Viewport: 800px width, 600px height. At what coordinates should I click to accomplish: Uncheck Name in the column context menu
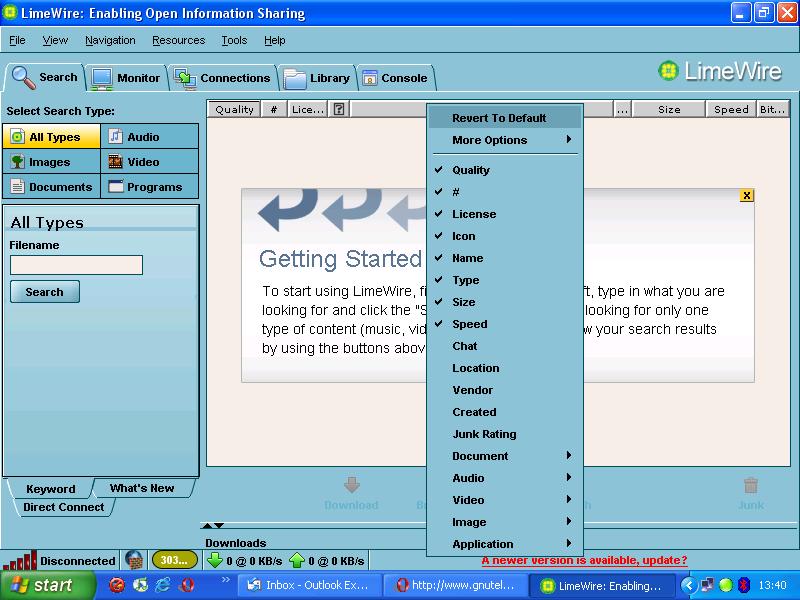[505, 258]
